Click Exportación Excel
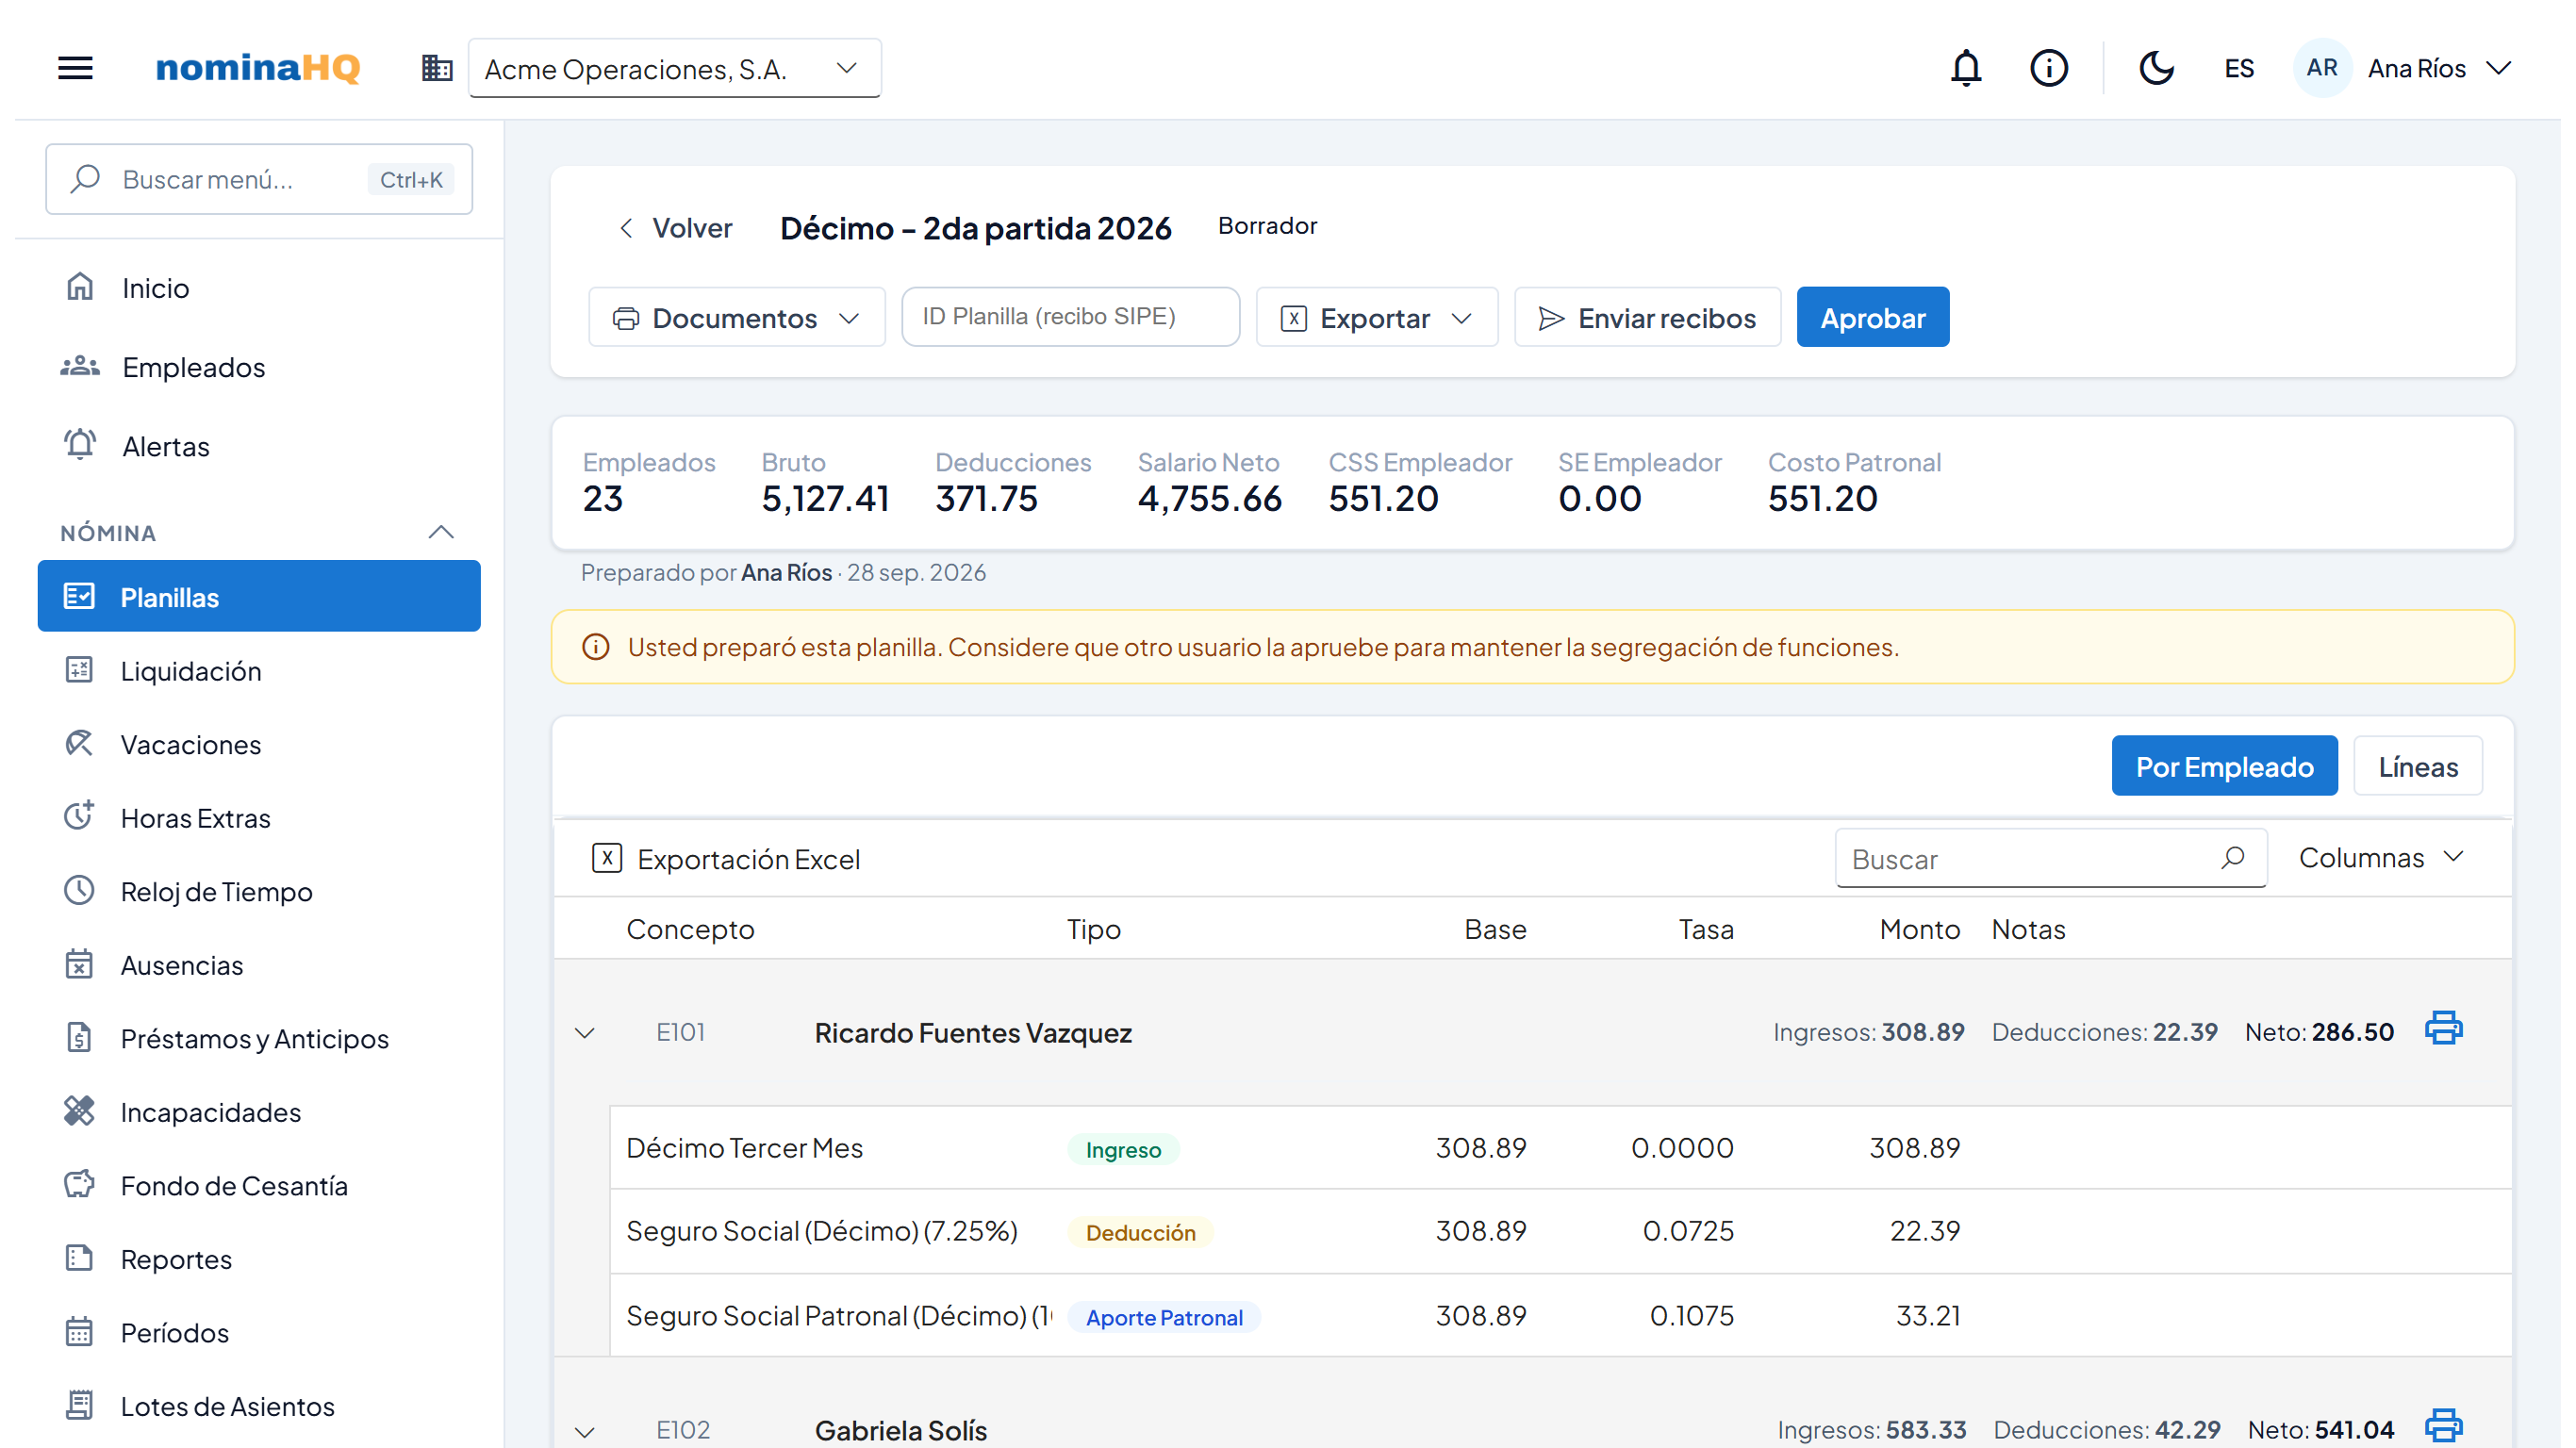The height and width of the screenshot is (1448, 2576). [x=726, y=859]
